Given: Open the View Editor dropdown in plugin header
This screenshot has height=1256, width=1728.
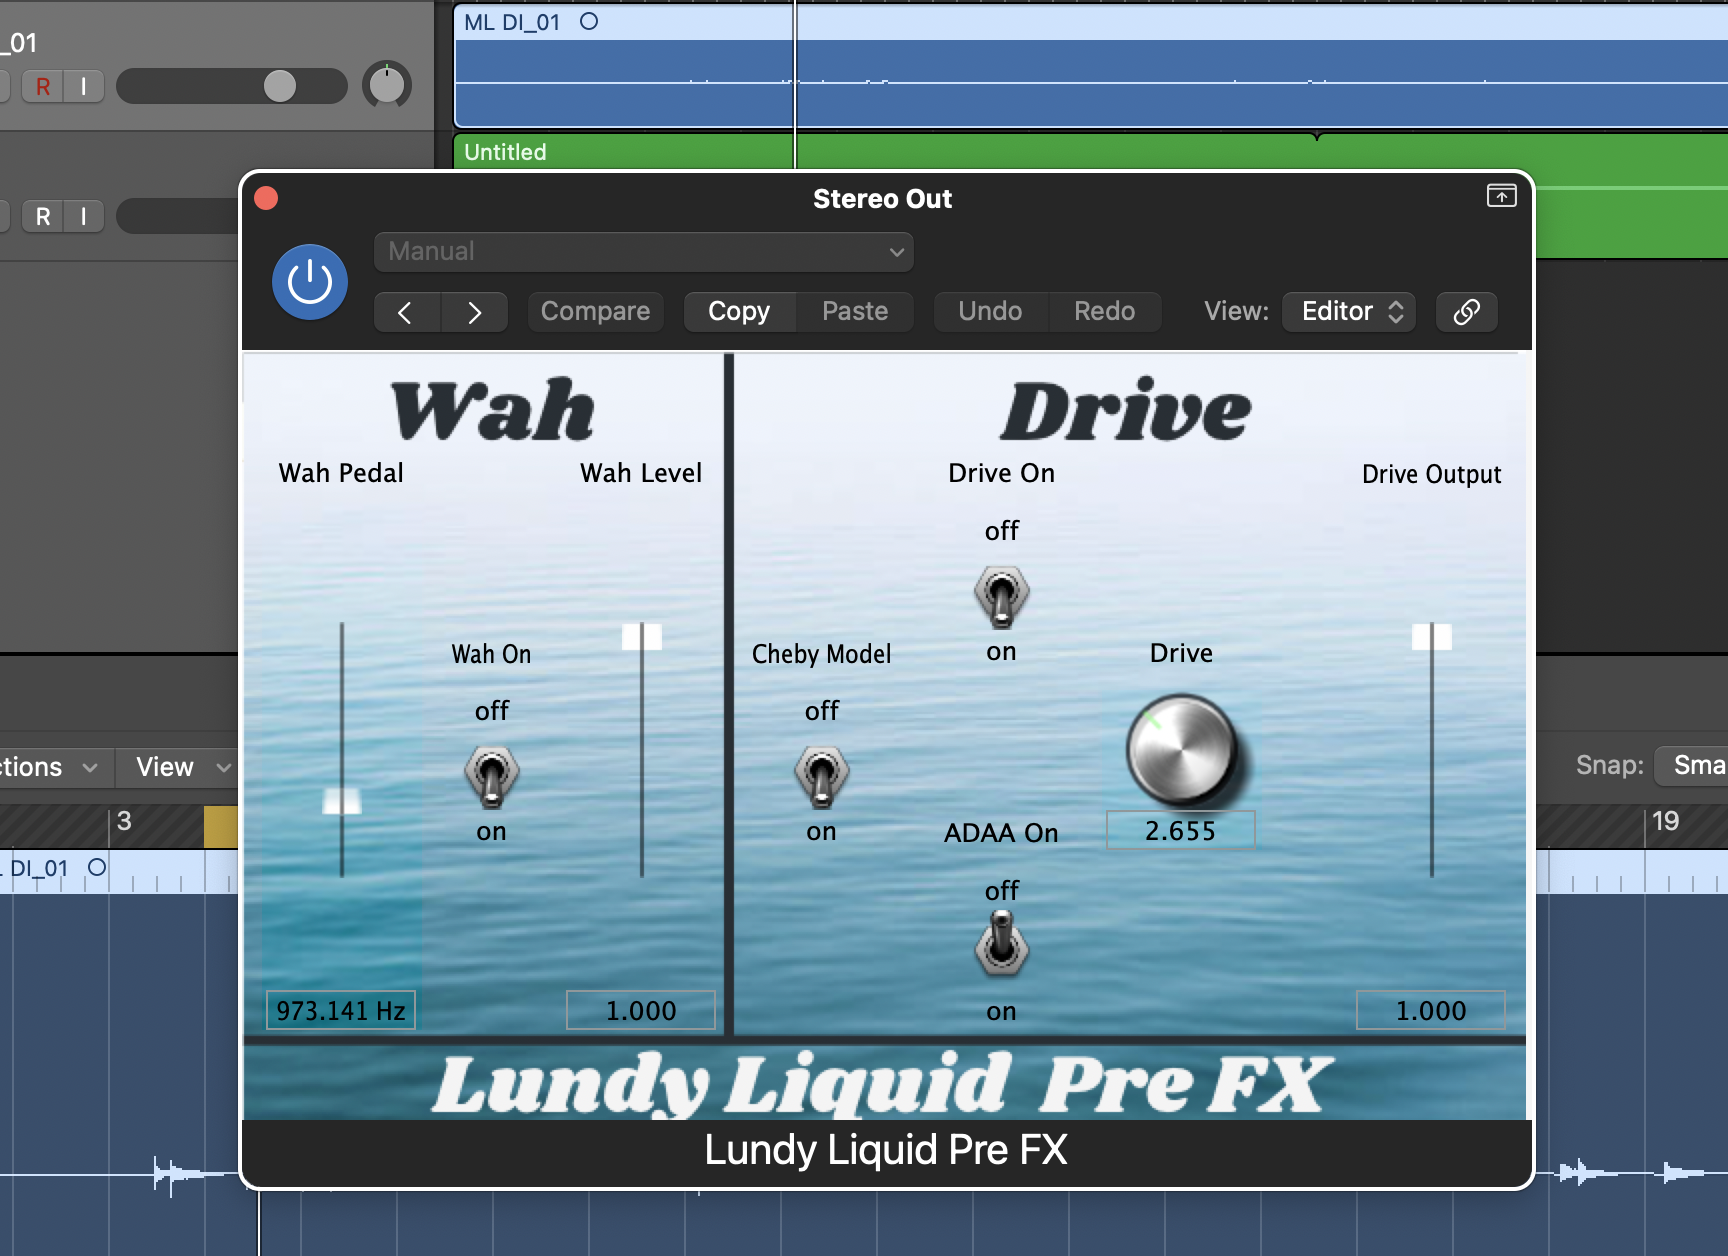Looking at the screenshot, I should [x=1349, y=312].
